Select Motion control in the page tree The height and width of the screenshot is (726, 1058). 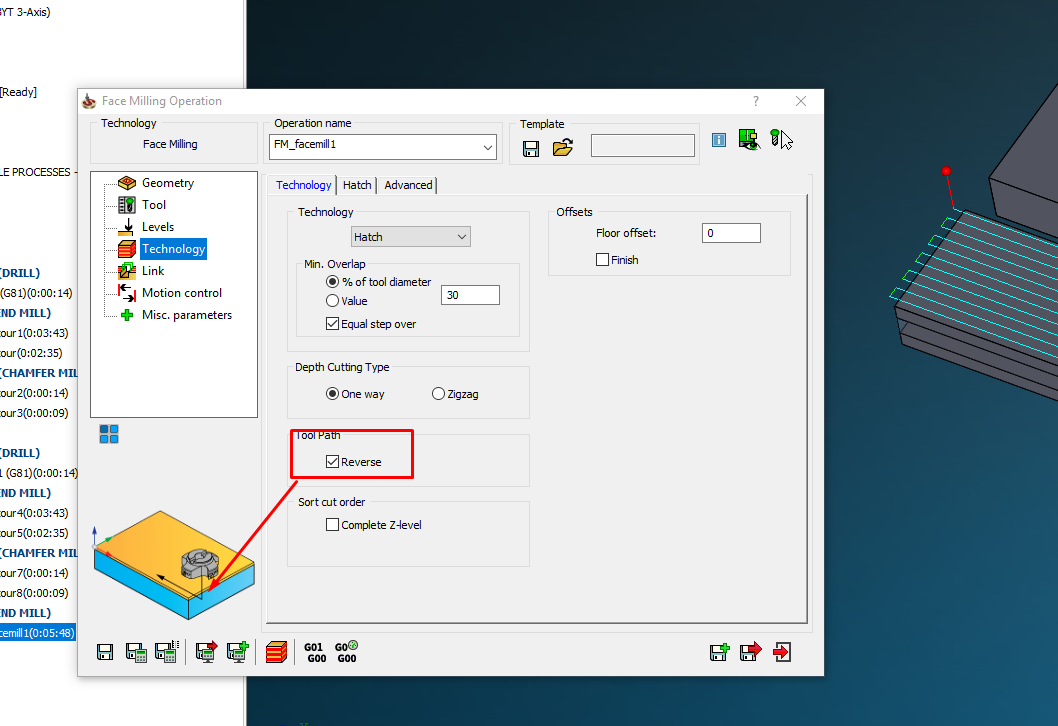pyautogui.click(x=182, y=293)
